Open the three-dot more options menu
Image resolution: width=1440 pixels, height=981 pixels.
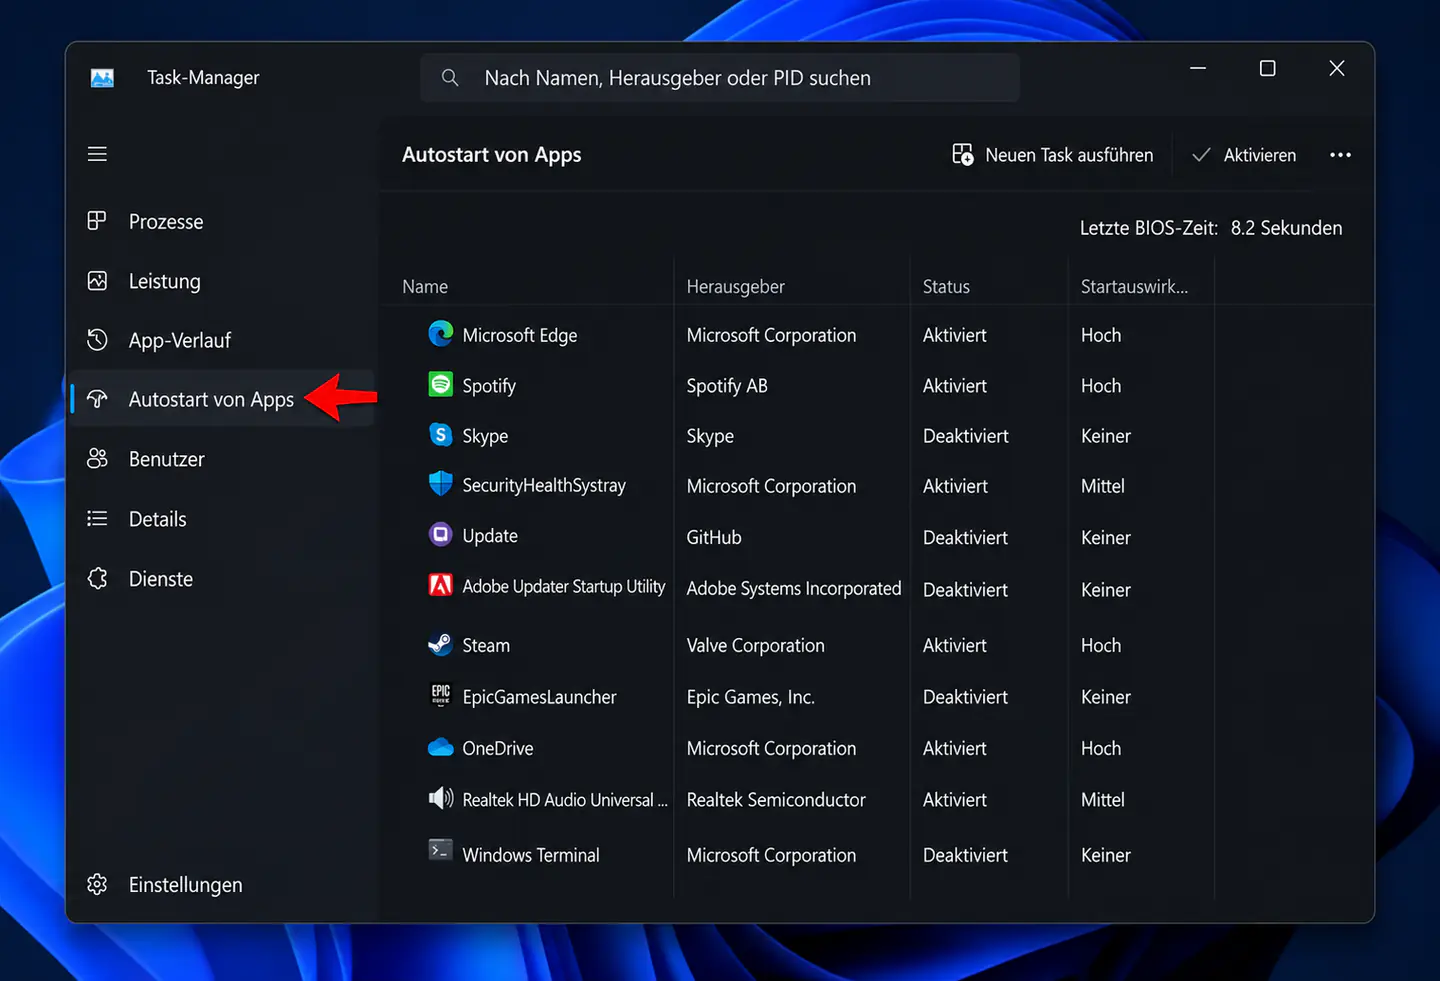click(1340, 155)
